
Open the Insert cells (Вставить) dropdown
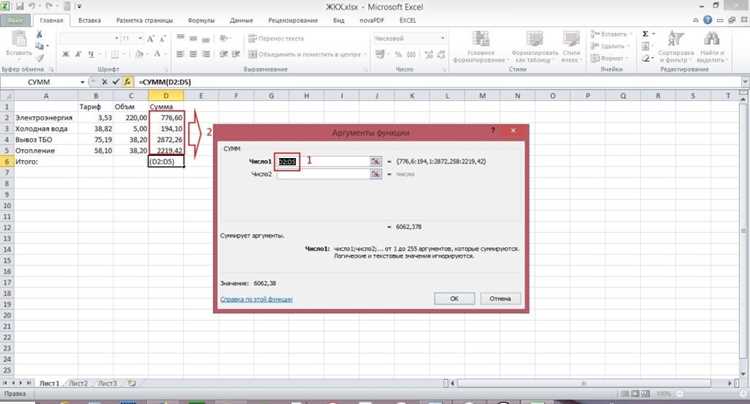pyautogui.click(x=630, y=34)
